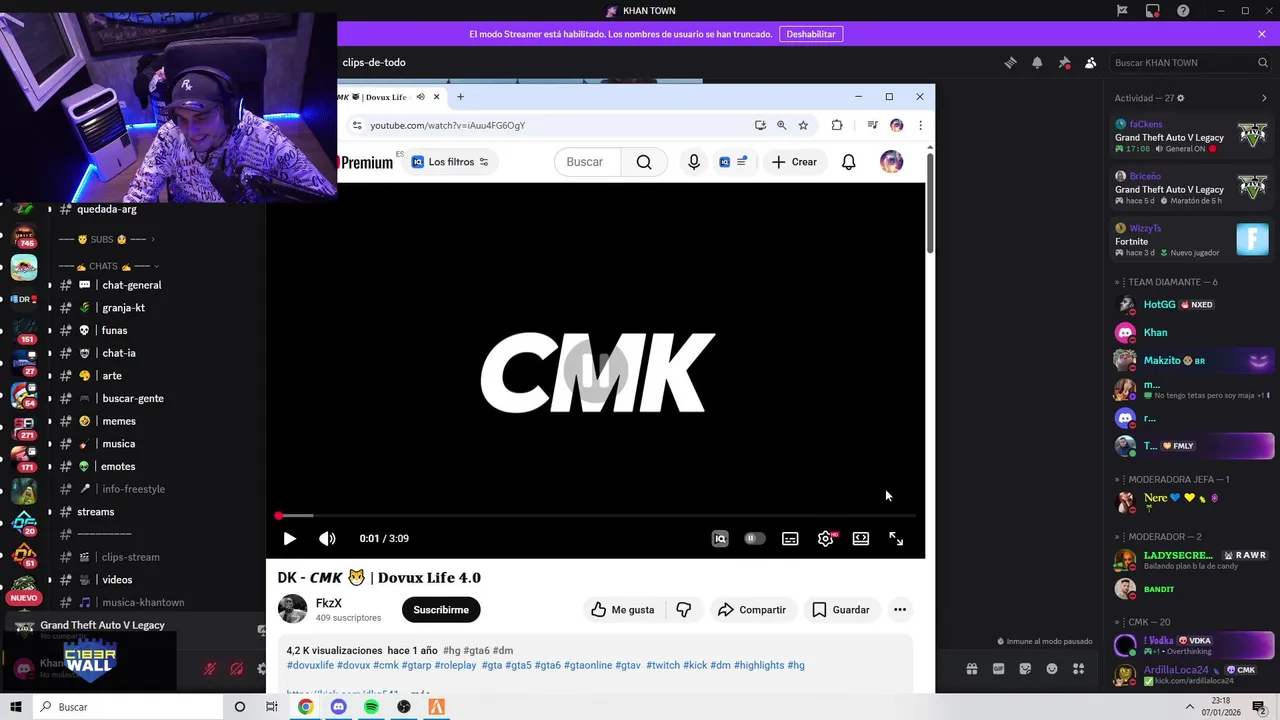Enter YouTube fullscreen mode
The width and height of the screenshot is (1280, 720).
[x=896, y=538]
